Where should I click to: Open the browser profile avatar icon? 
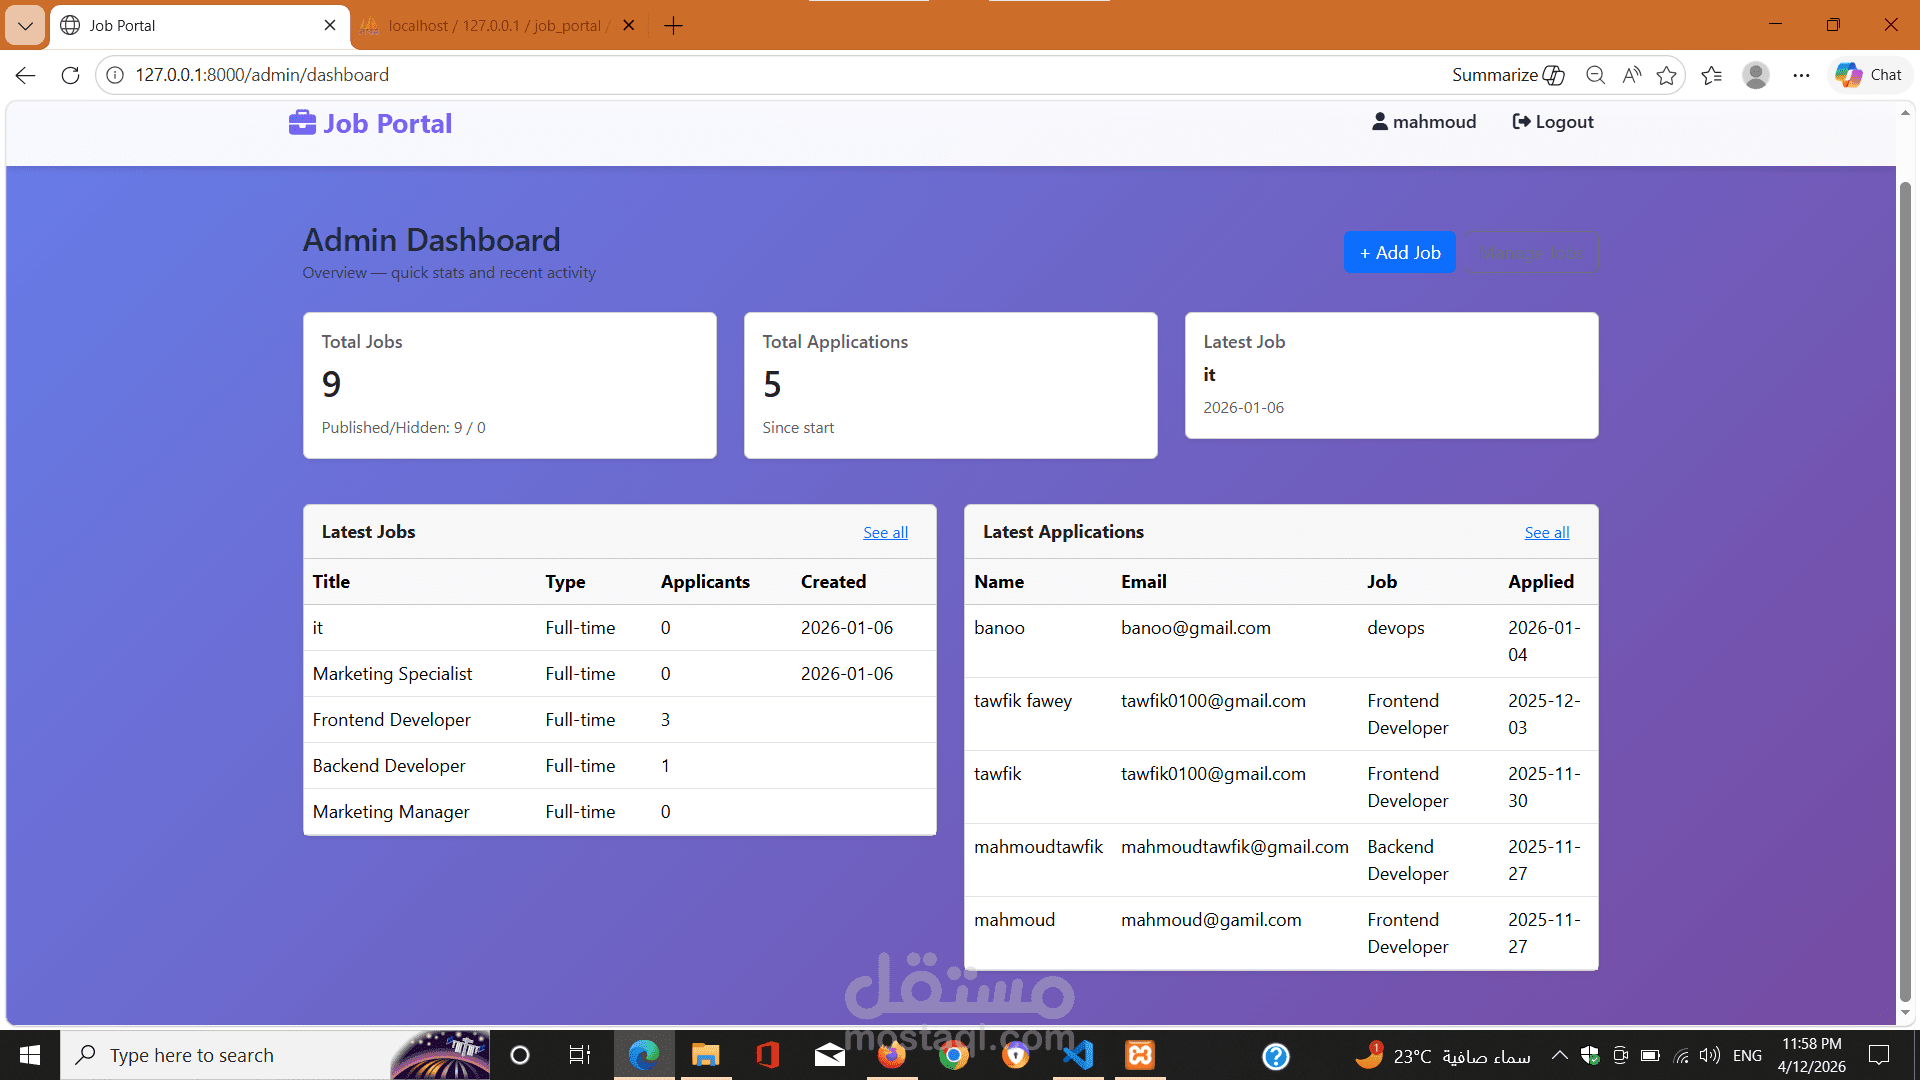1755,75
